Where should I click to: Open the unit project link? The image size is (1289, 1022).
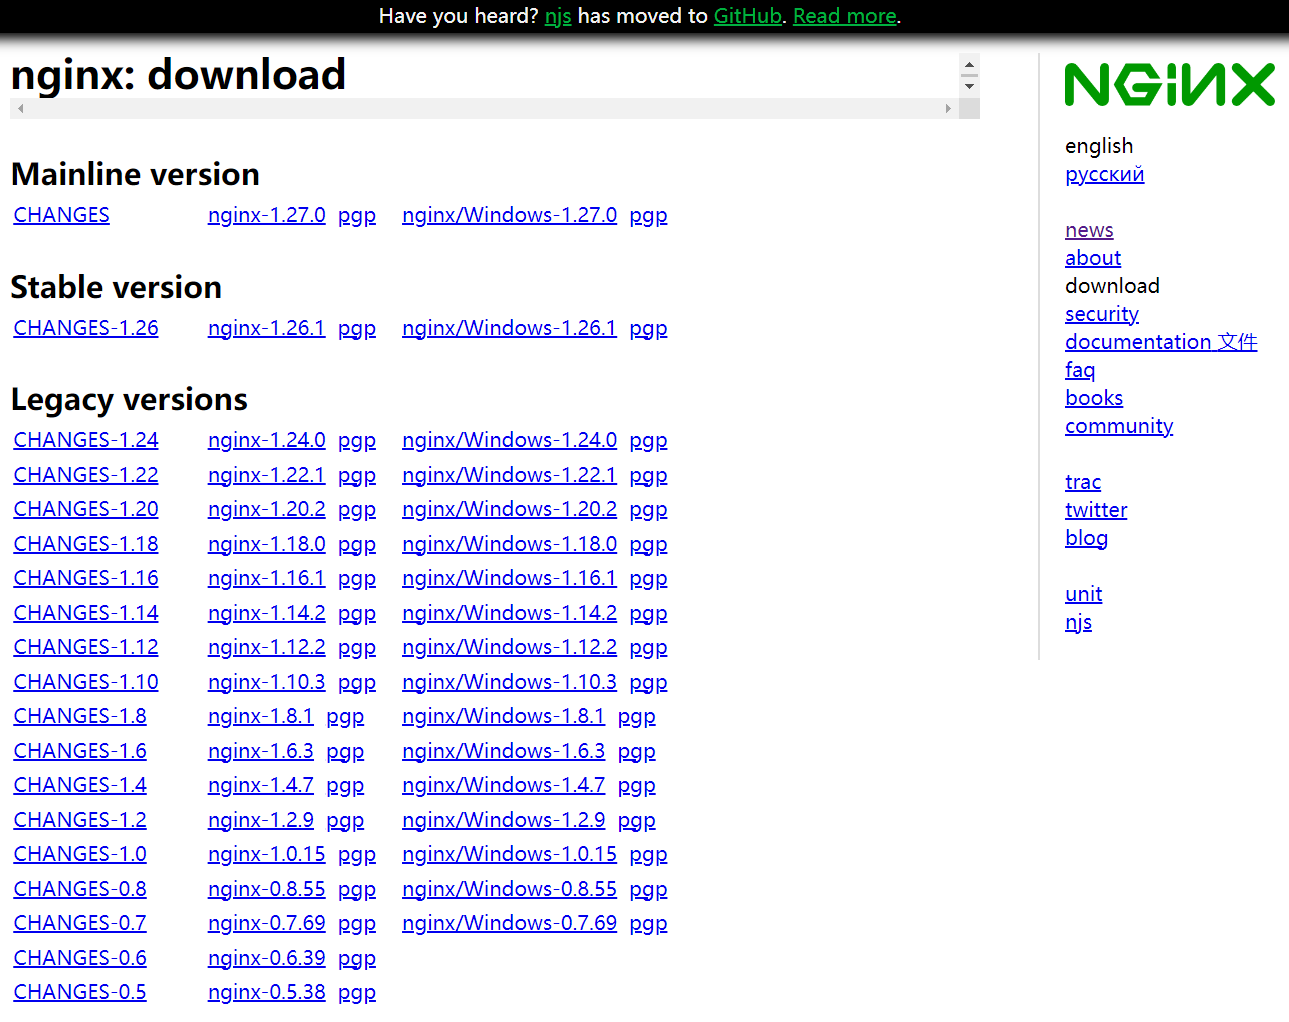click(x=1083, y=594)
